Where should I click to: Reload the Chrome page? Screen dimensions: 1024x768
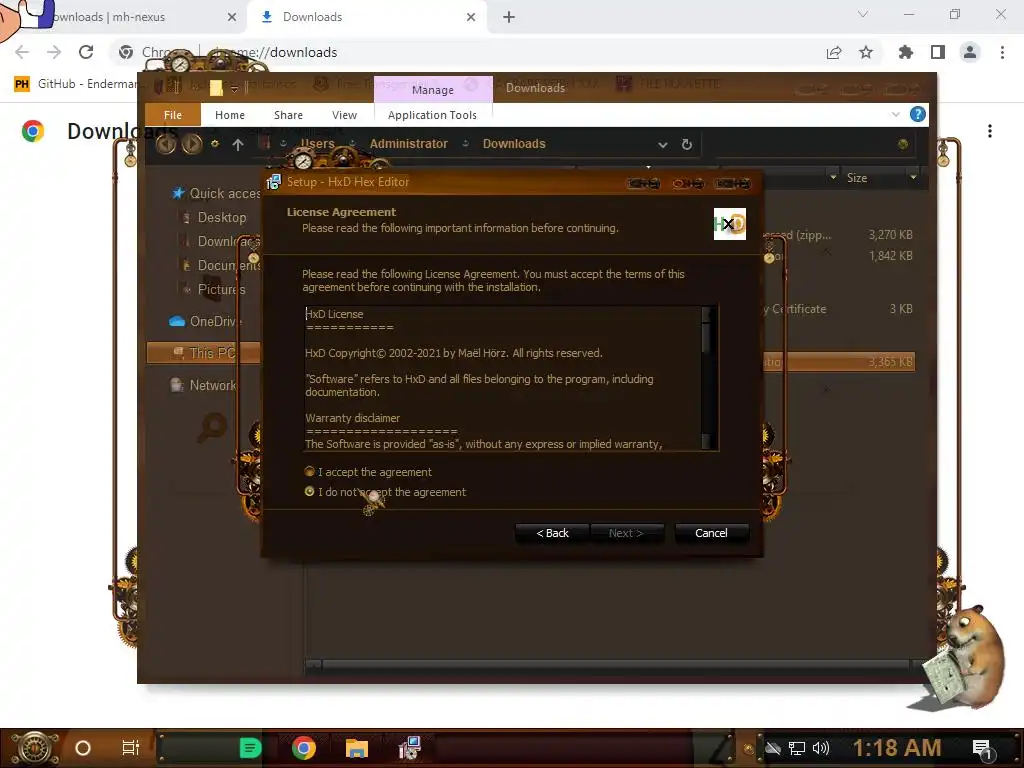86,52
